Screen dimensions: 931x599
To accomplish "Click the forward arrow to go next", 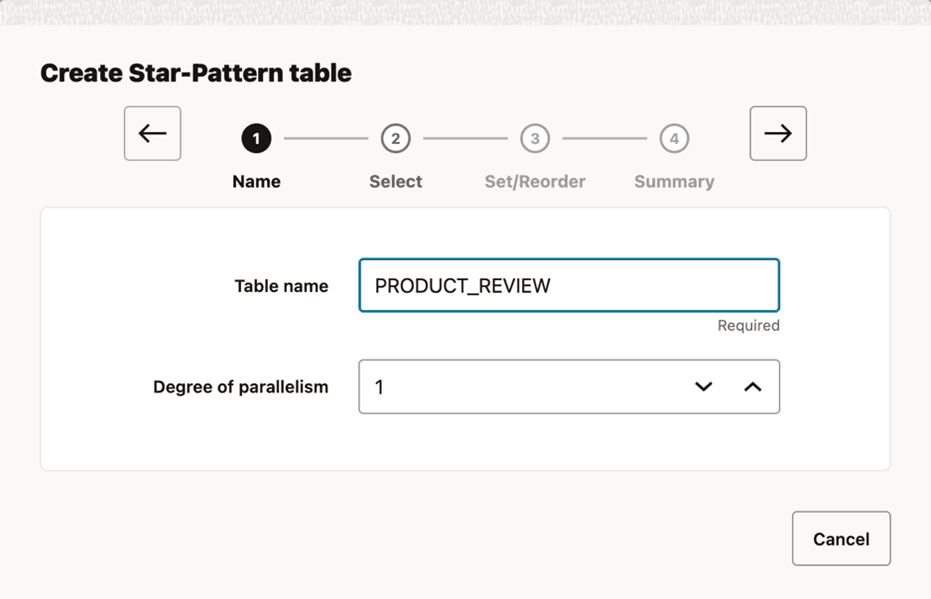I will (x=778, y=134).
